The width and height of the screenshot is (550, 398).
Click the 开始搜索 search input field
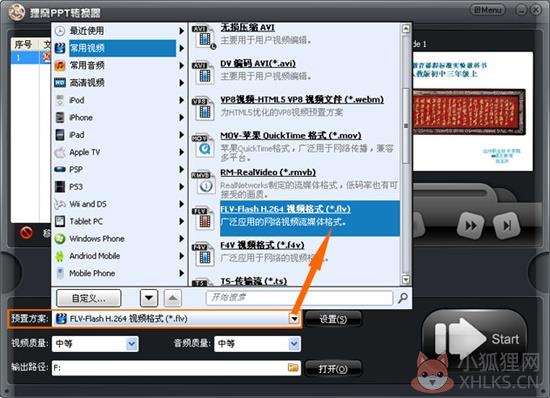tap(300, 298)
